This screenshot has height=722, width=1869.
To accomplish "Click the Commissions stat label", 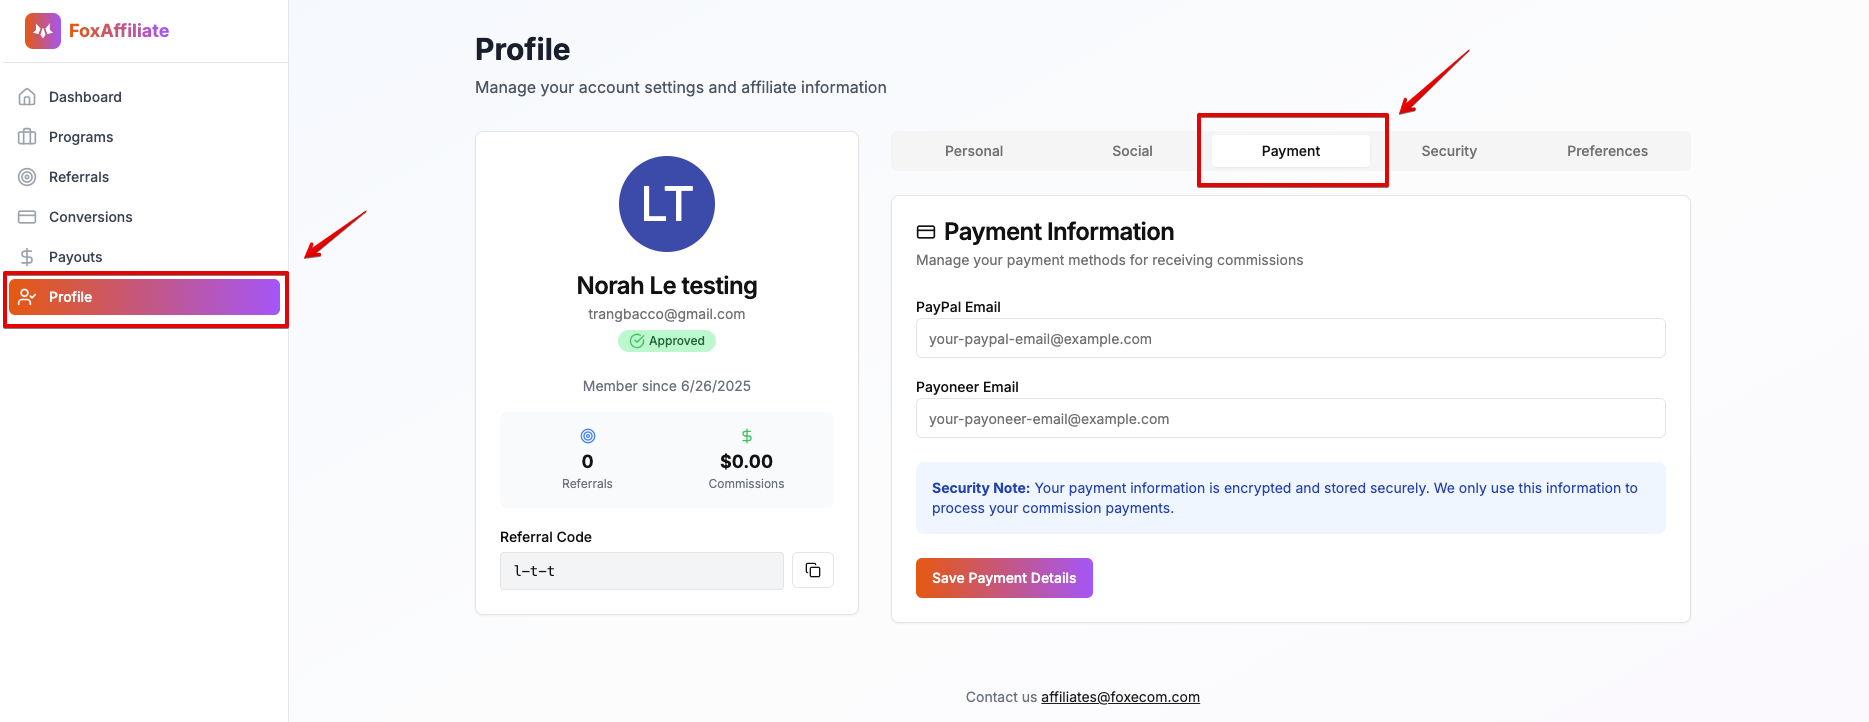I will (746, 484).
